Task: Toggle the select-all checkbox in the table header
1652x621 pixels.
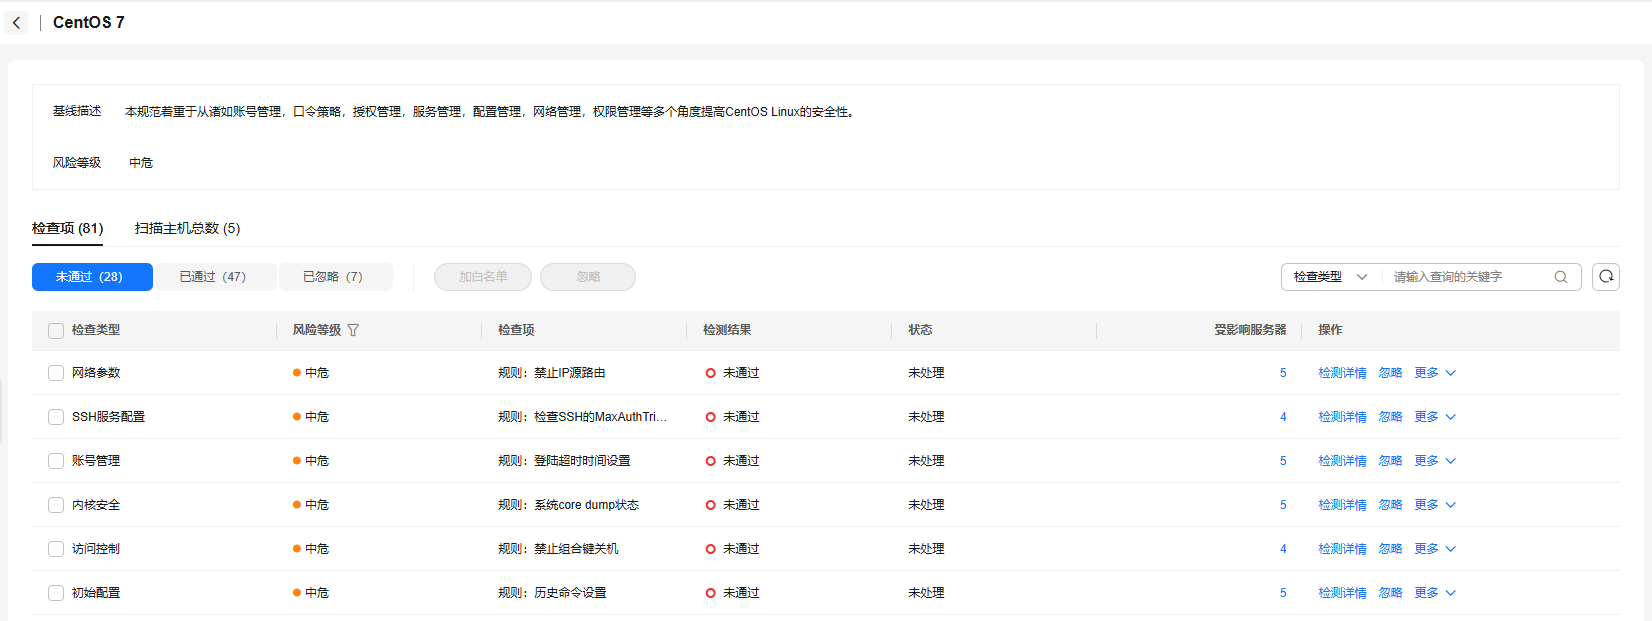Action: tap(56, 331)
